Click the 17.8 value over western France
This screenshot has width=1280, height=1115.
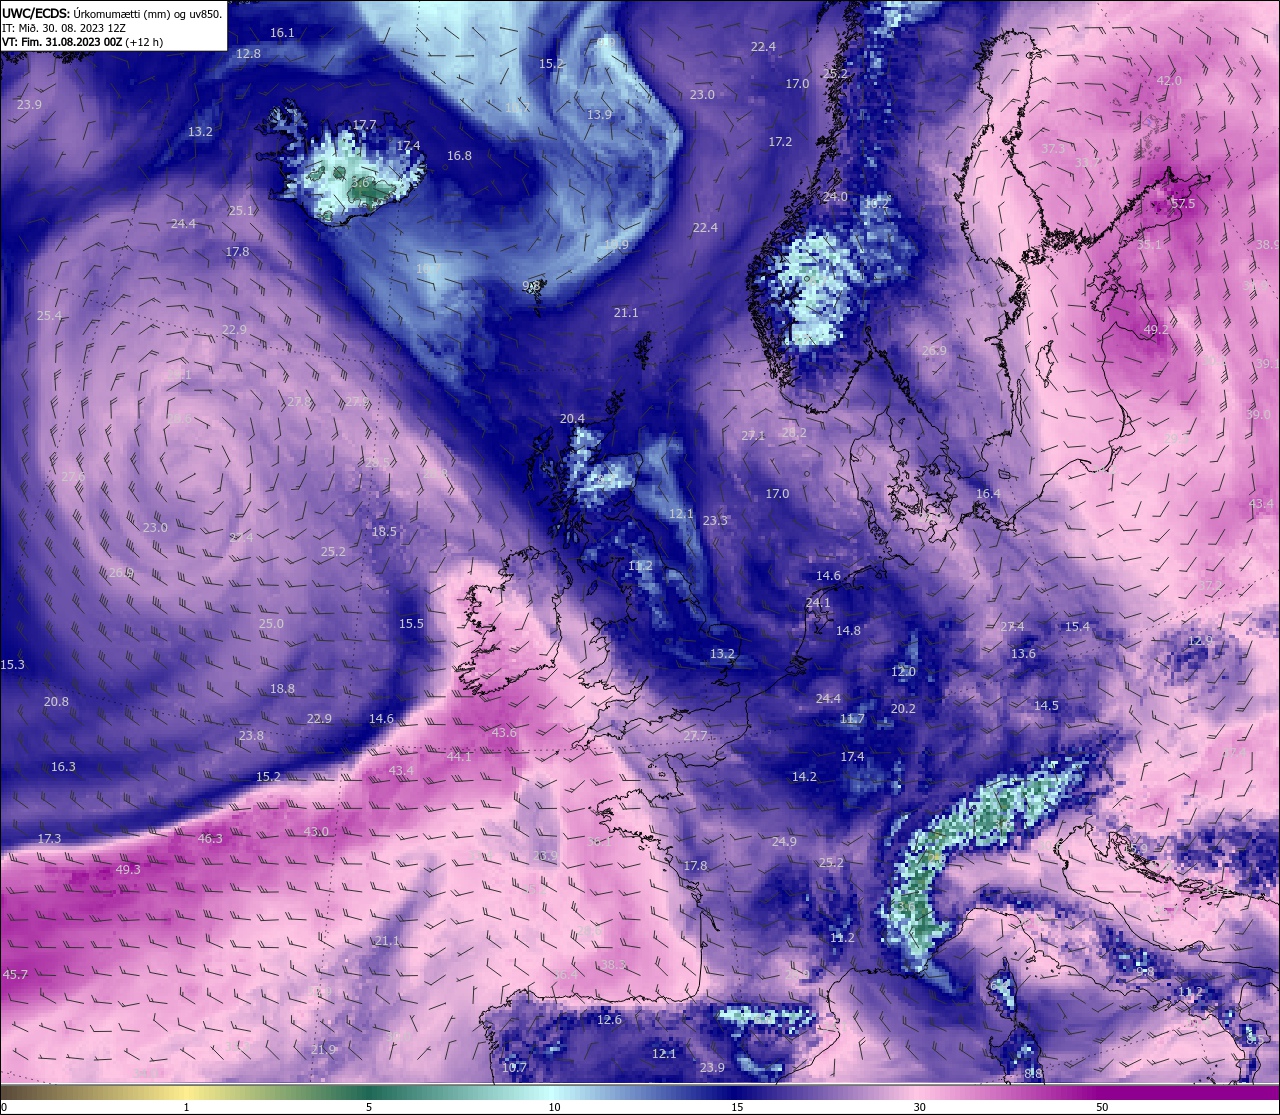click(x=695, y=866)
